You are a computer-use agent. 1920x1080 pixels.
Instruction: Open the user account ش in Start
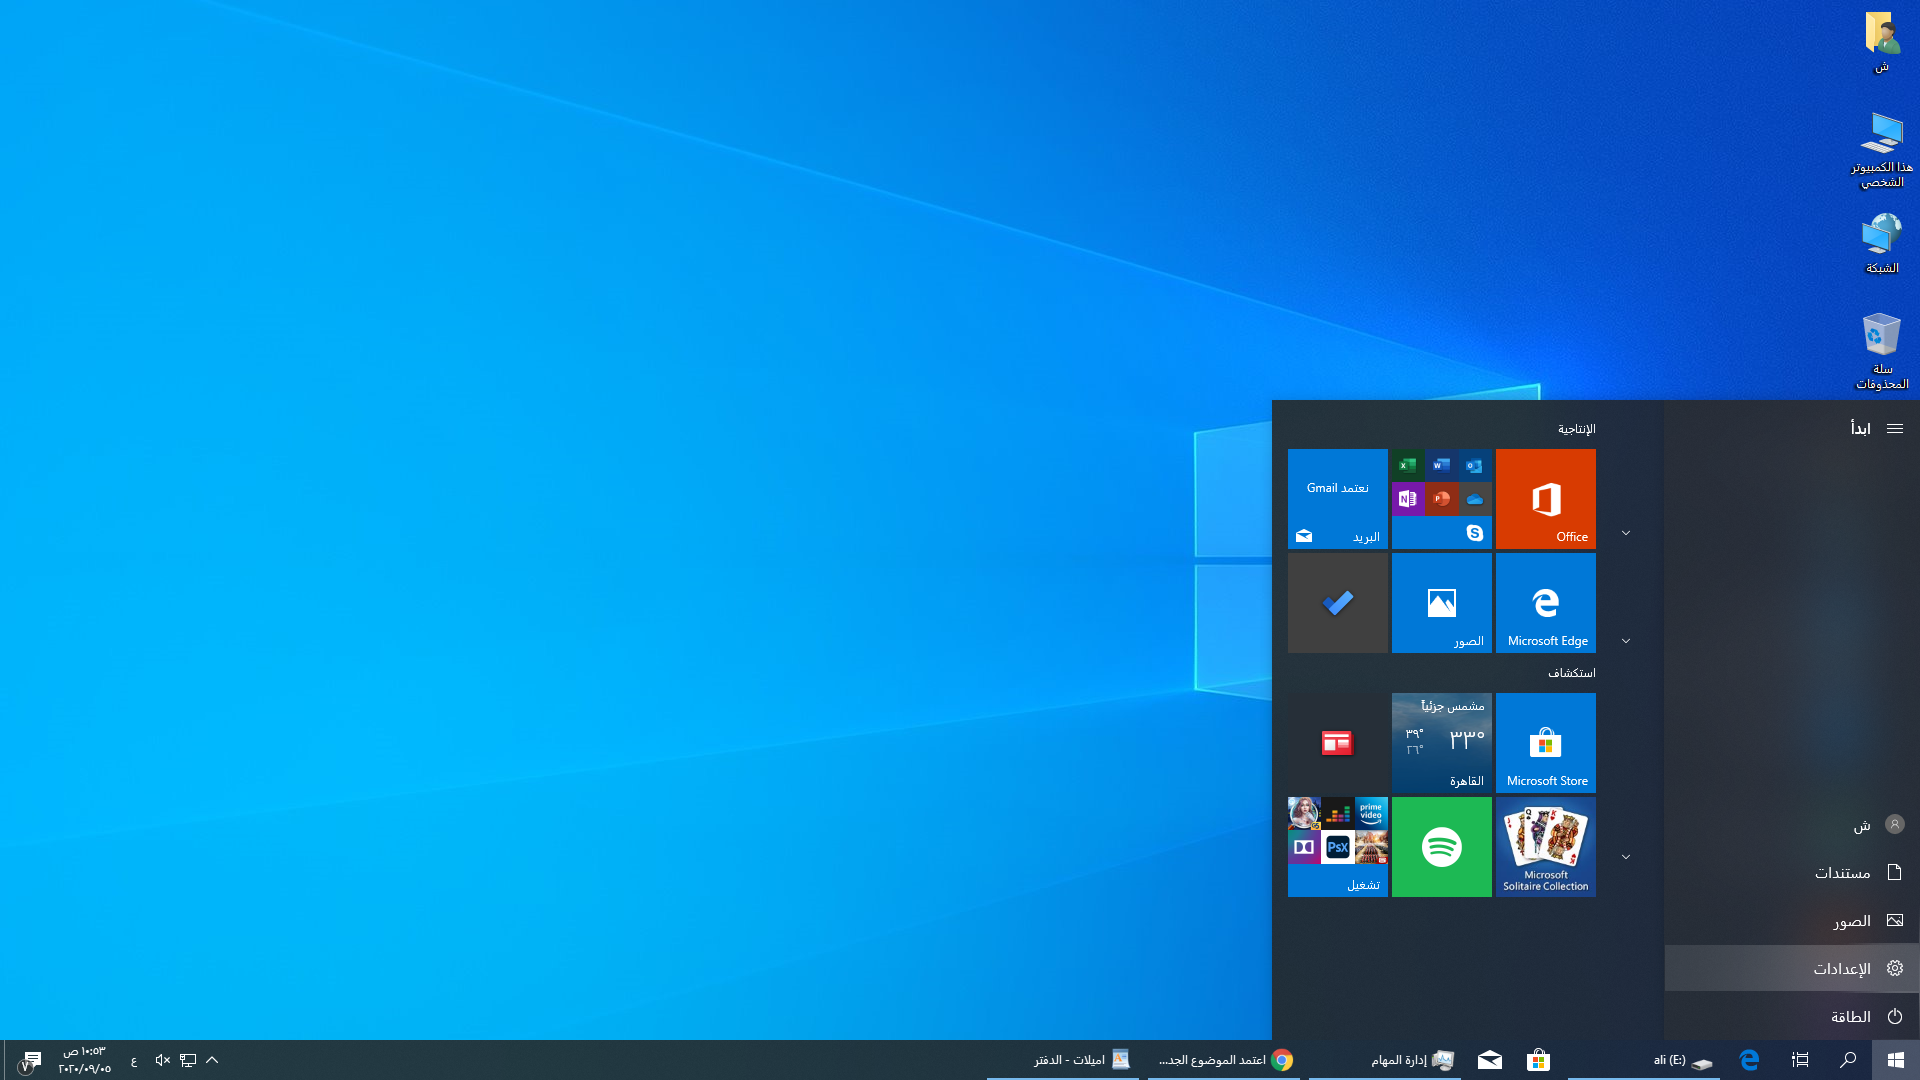[1791, 824]
